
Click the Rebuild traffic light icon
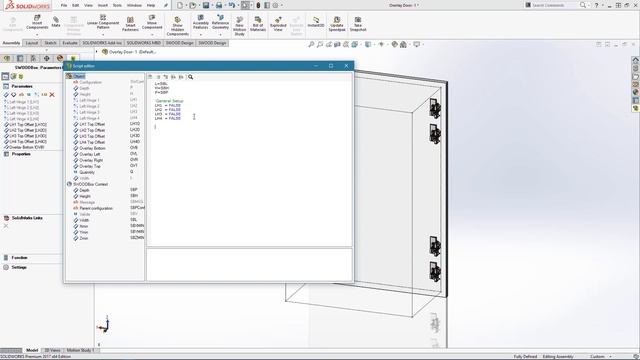point(258,5)
